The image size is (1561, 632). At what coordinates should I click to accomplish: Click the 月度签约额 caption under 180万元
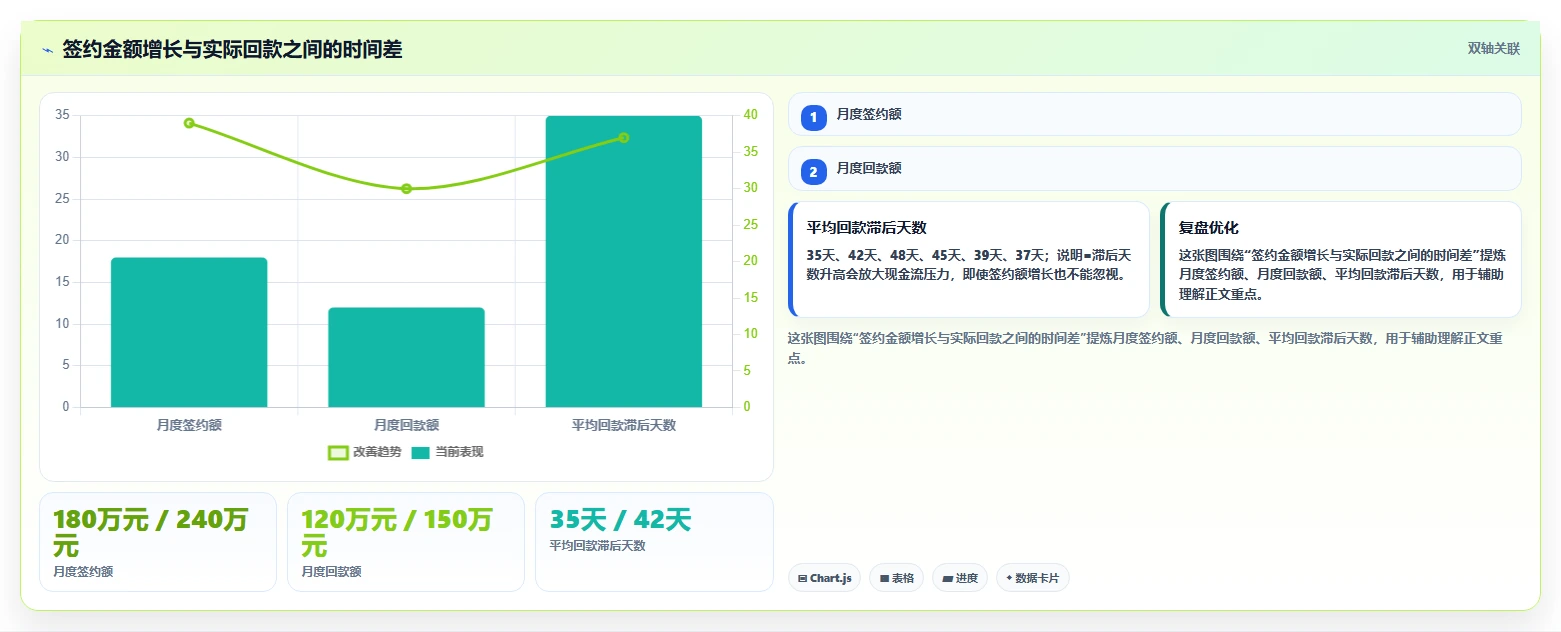pyautogui.click(x=83, y=572)
